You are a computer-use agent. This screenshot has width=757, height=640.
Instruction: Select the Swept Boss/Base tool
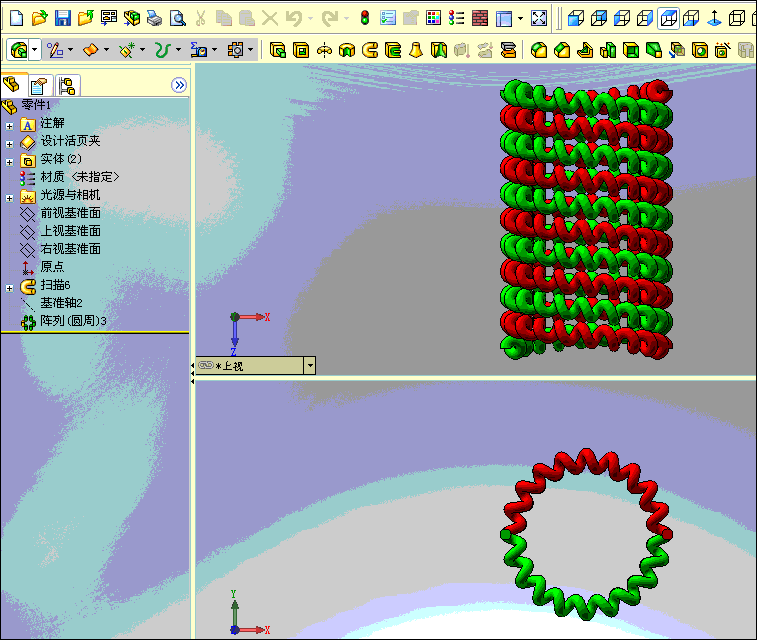(370, 50)
